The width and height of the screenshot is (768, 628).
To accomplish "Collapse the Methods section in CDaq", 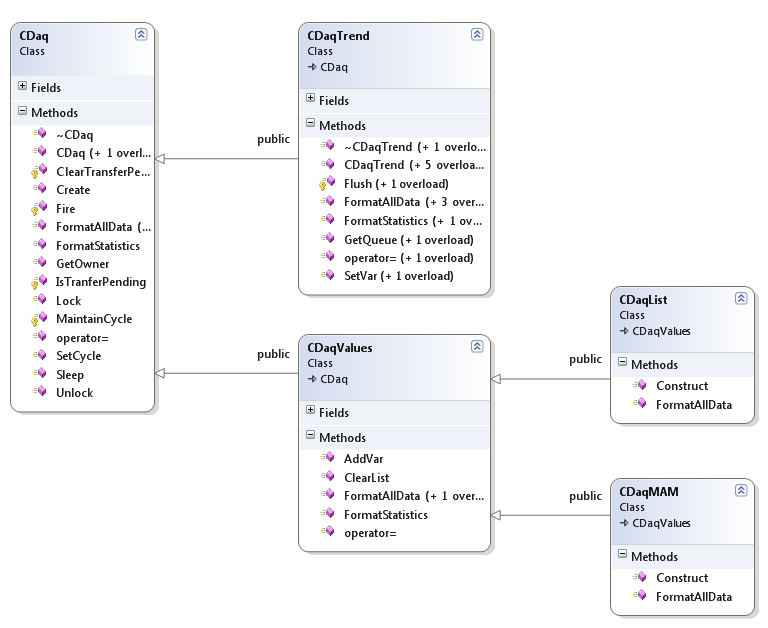I will pos(23,112).
